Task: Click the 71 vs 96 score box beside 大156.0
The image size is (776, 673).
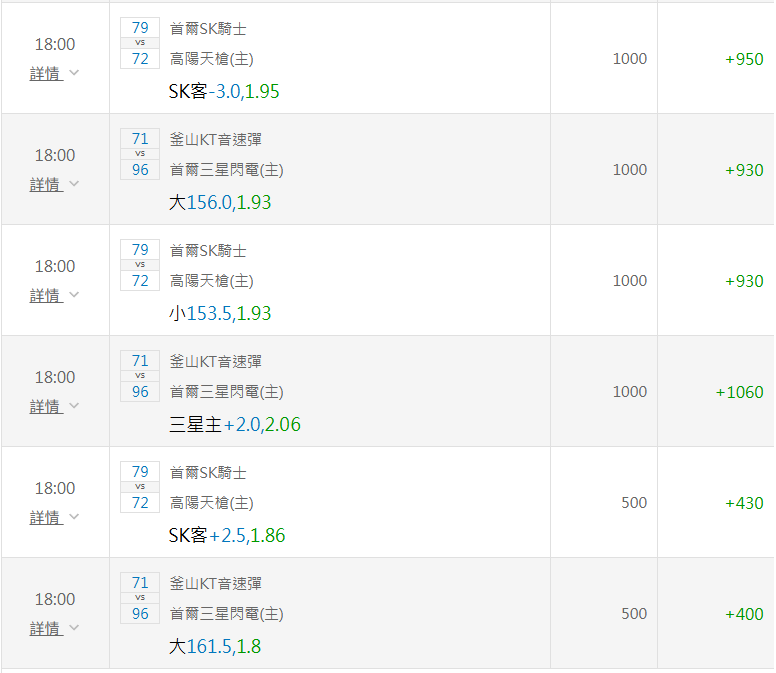Action: pos(140,154)
